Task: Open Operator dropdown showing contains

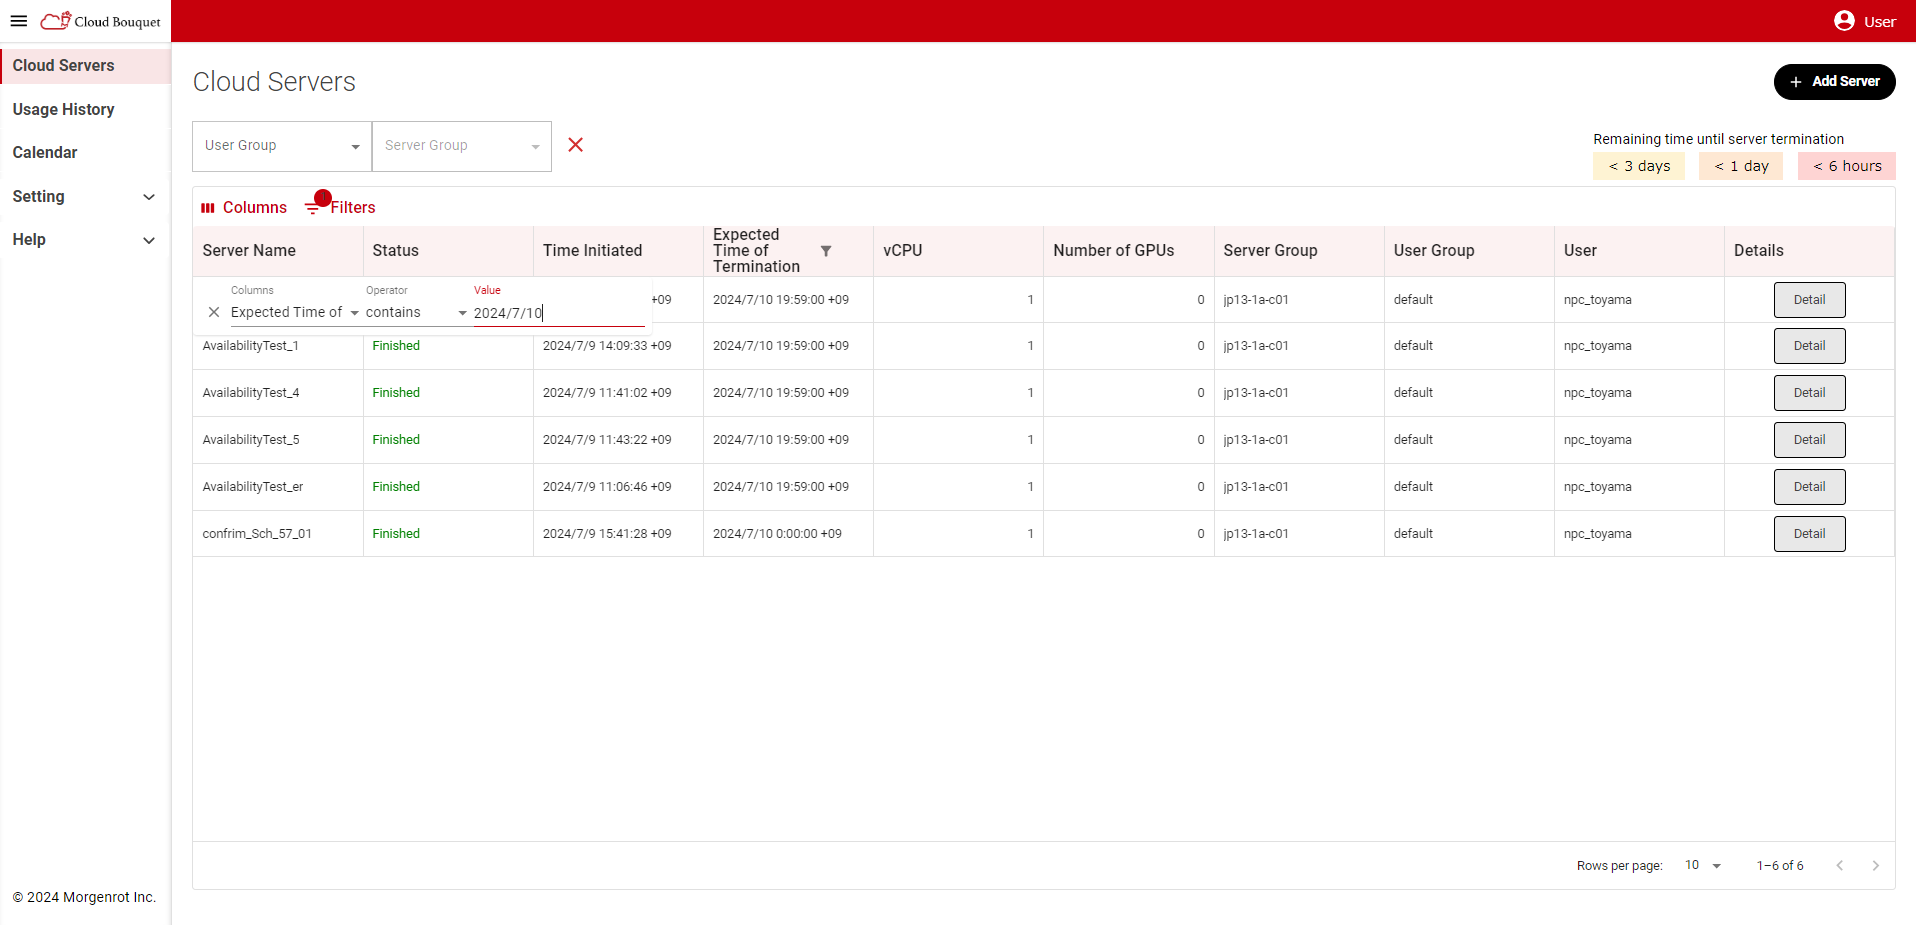Action: pyautogui.click(x=416, y=313)
